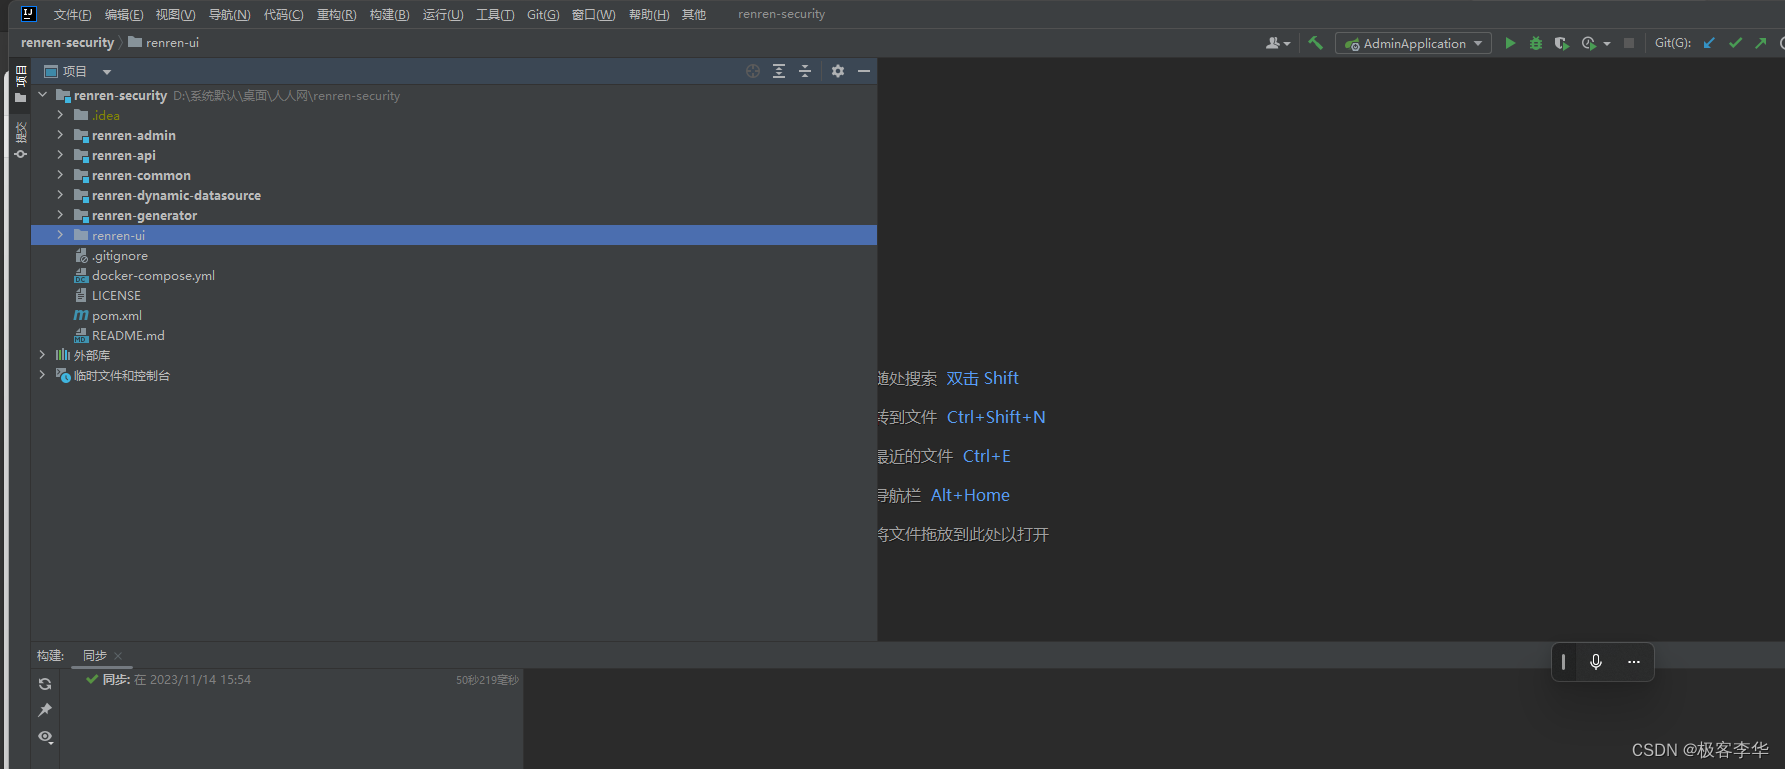Start debugging with the green bug icon
Screen dimensions: 1785x769
click(1536, 43)
